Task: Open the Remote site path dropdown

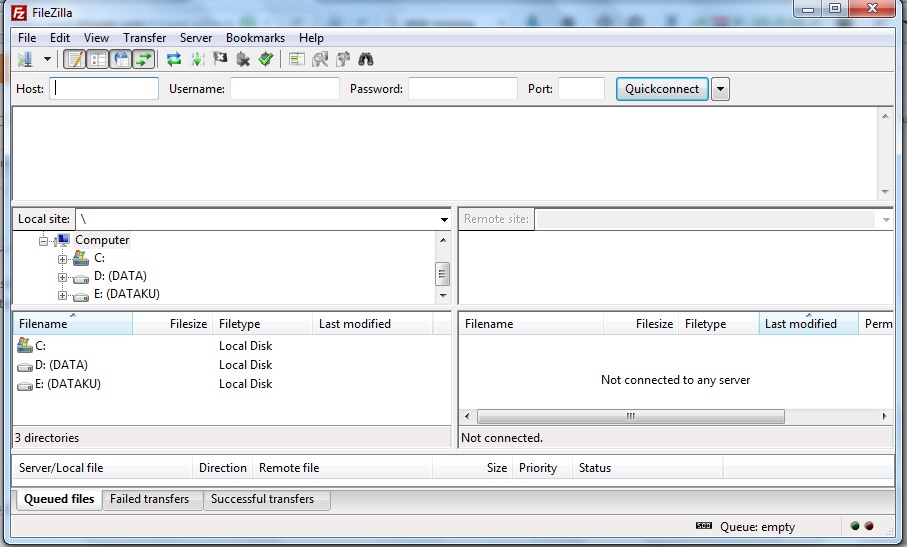Action: click(x=886, y=219)
